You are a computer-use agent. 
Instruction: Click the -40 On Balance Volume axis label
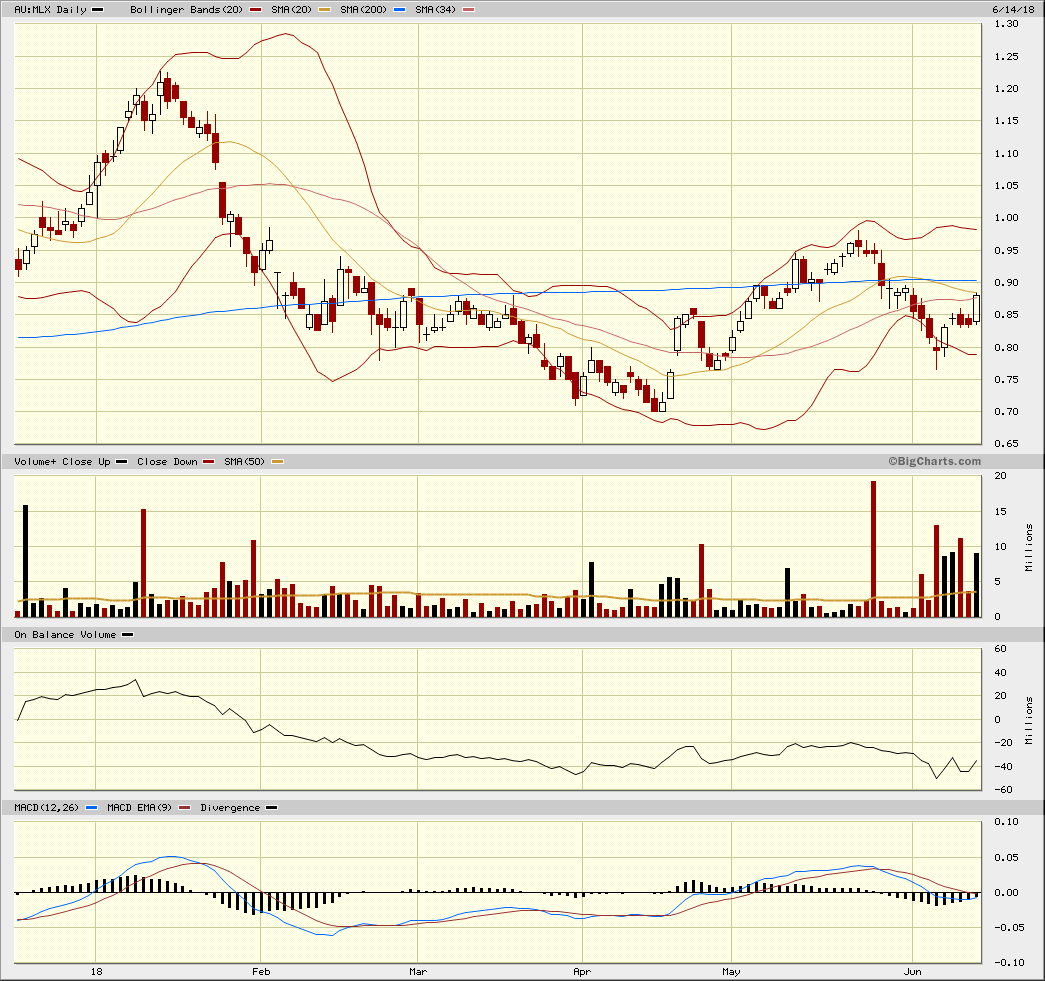click(1004, 766)
